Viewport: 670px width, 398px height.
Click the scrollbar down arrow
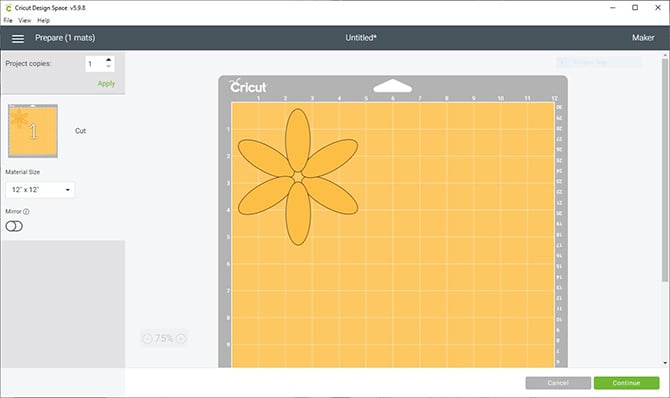(665, 363)
